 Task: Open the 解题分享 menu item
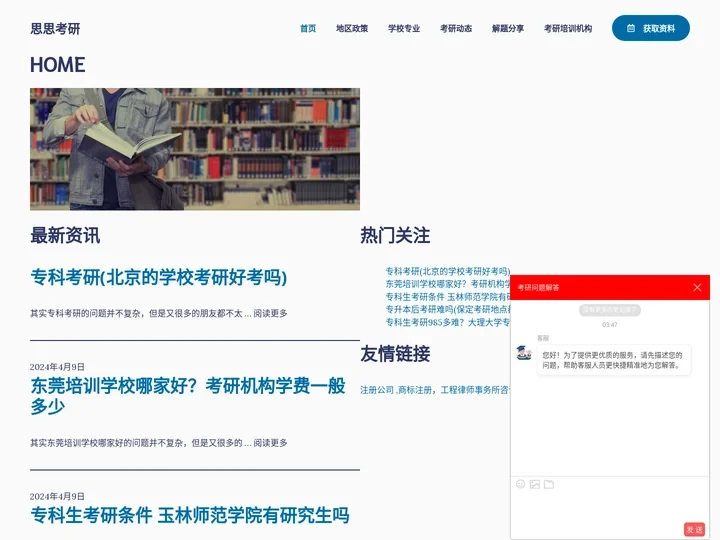(508, 28)
